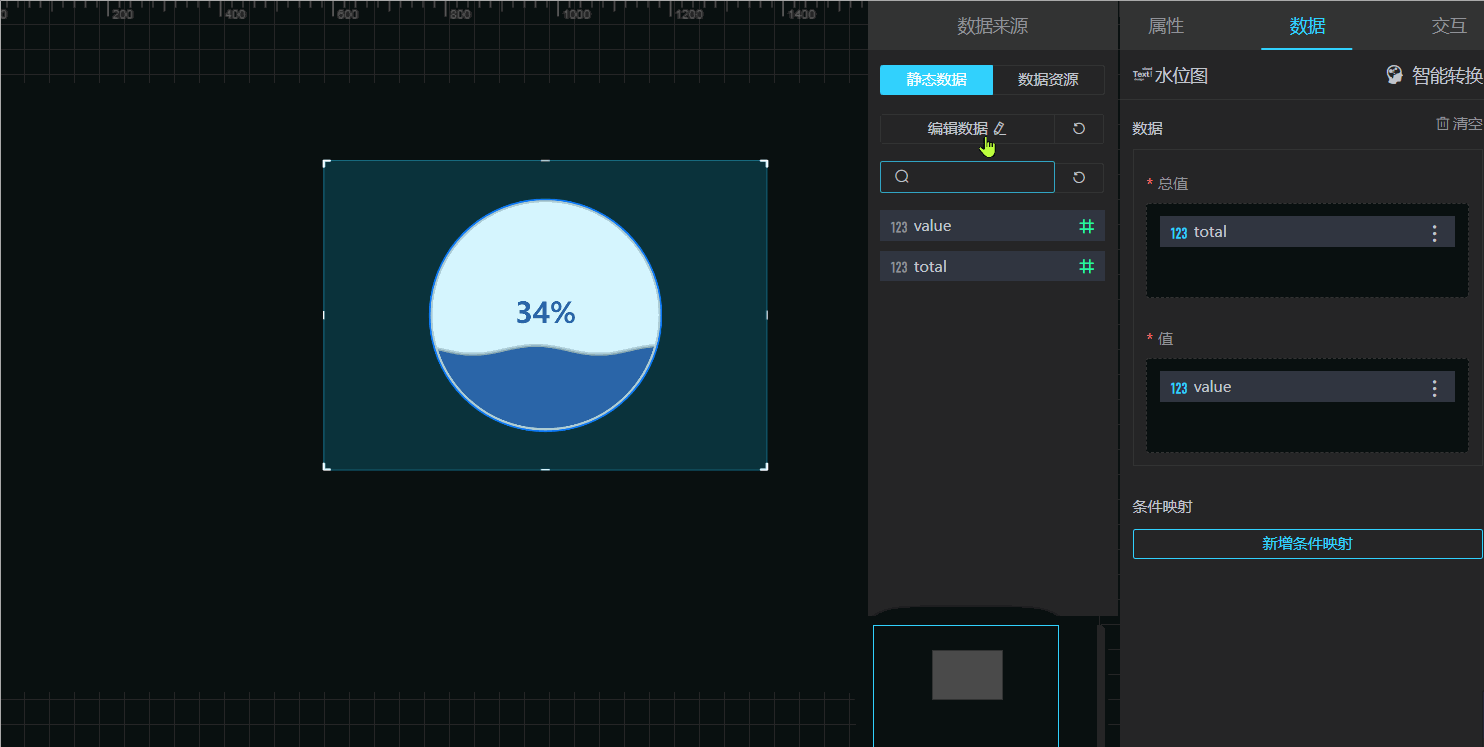Click the 智能转换 brain icon
1484x747 pixels.
coord(1395,75)
